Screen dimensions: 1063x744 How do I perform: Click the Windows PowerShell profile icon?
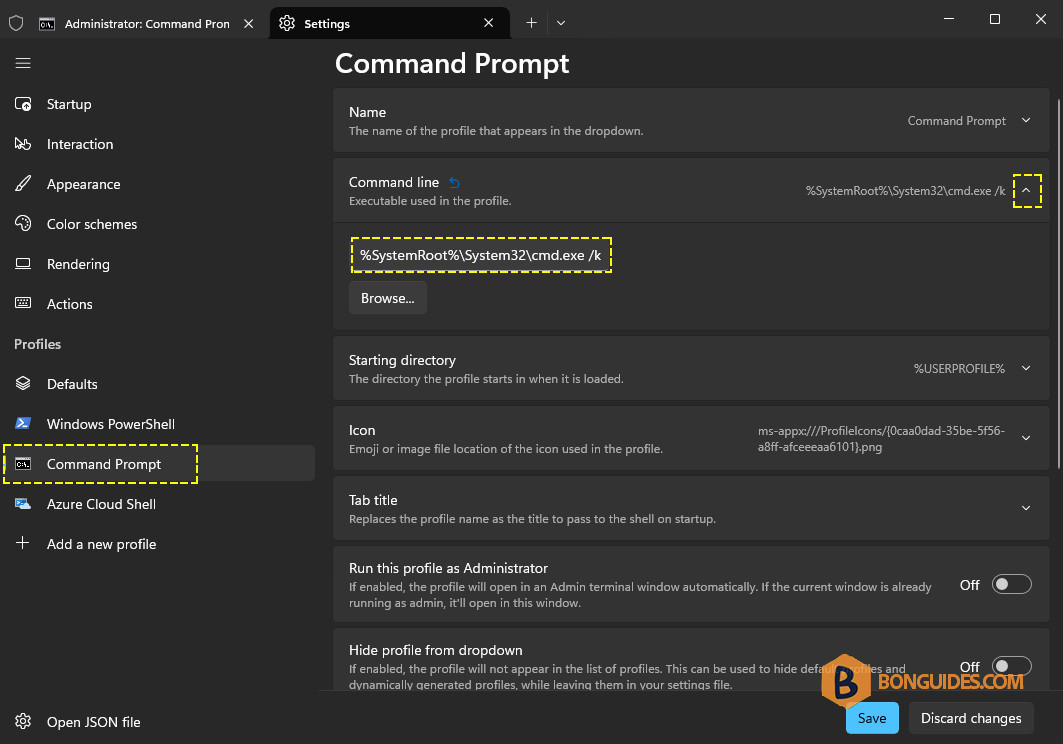[23, 424]
